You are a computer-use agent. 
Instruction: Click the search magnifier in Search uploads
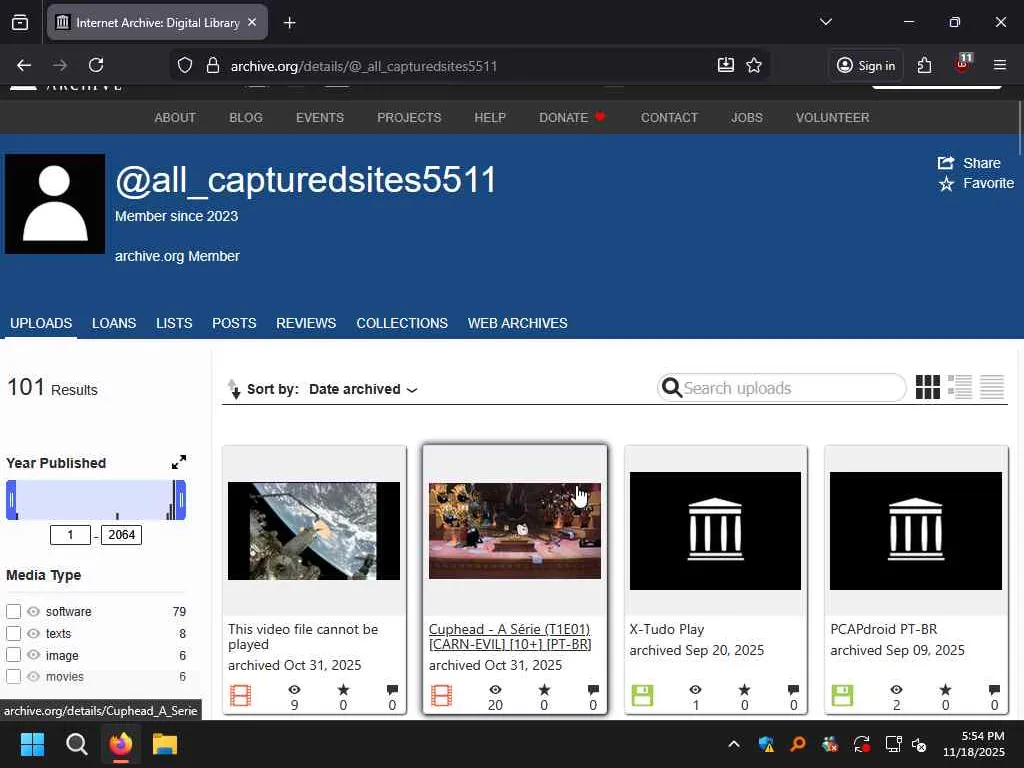671,388
